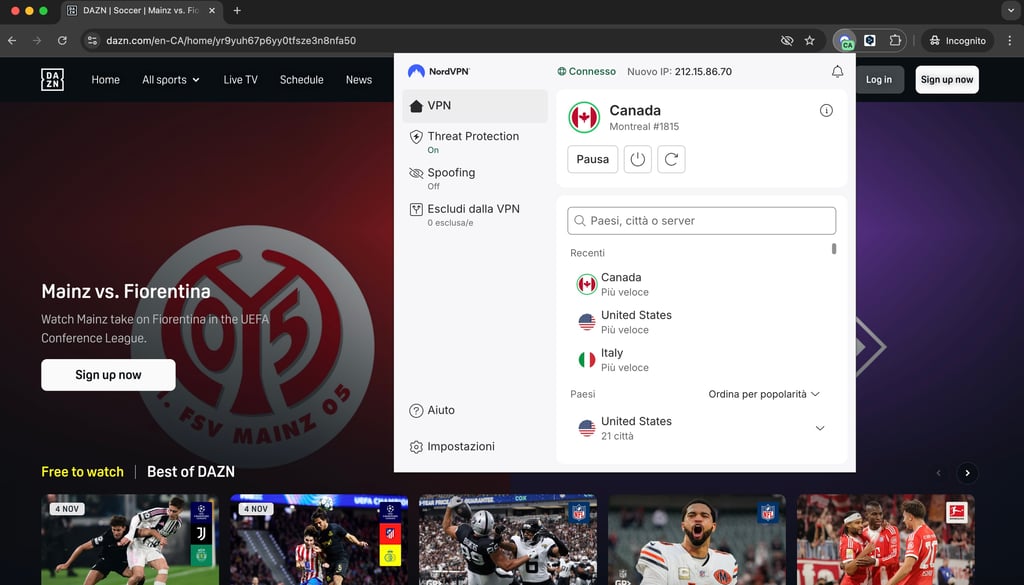1024x585 pixels.
Task: Open All sports dropdown
Action: (171, 80)
